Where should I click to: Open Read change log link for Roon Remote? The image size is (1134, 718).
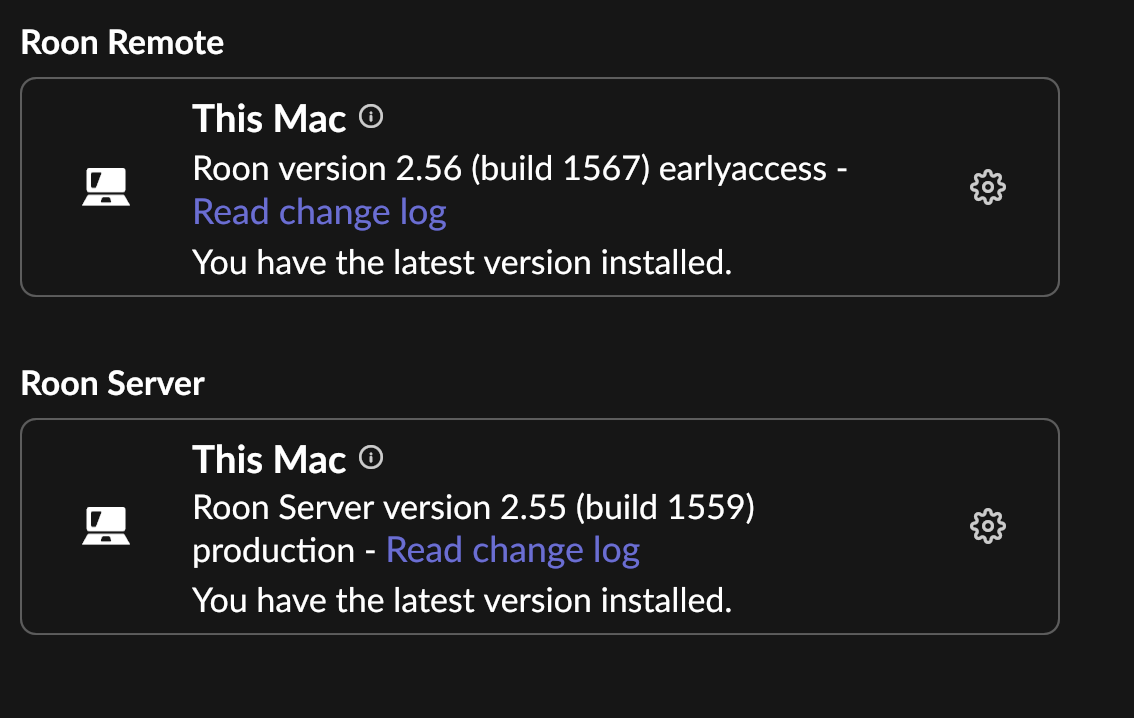(x=319, y=212)
